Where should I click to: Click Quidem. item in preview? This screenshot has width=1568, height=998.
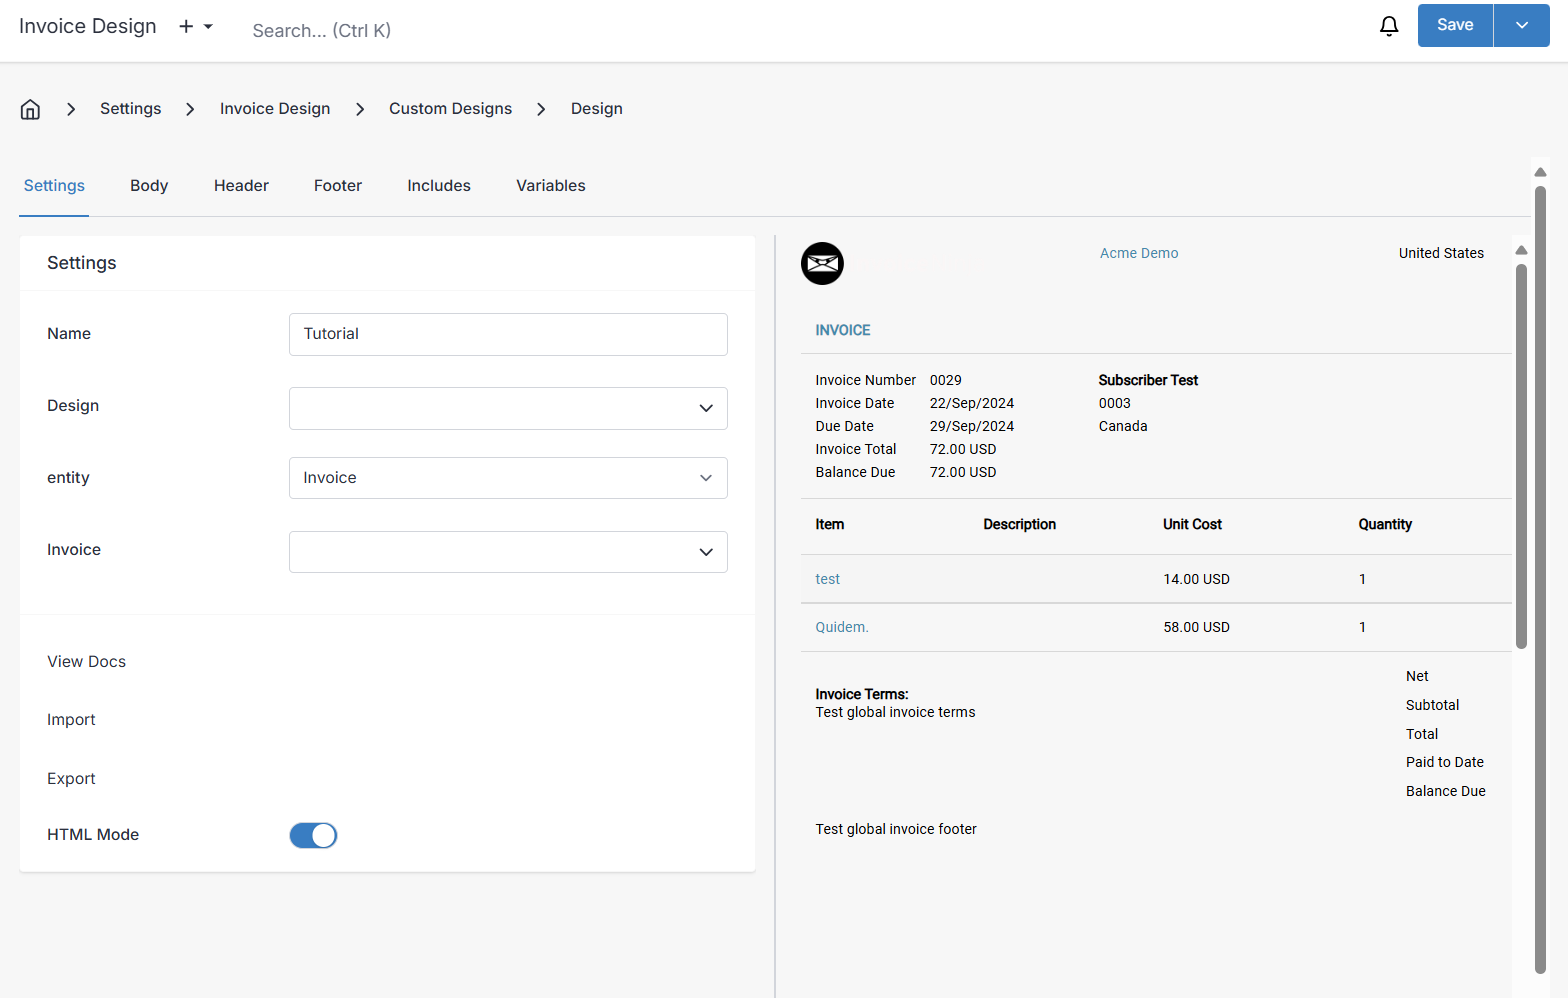pyautogui.click(x=842, y=627)
